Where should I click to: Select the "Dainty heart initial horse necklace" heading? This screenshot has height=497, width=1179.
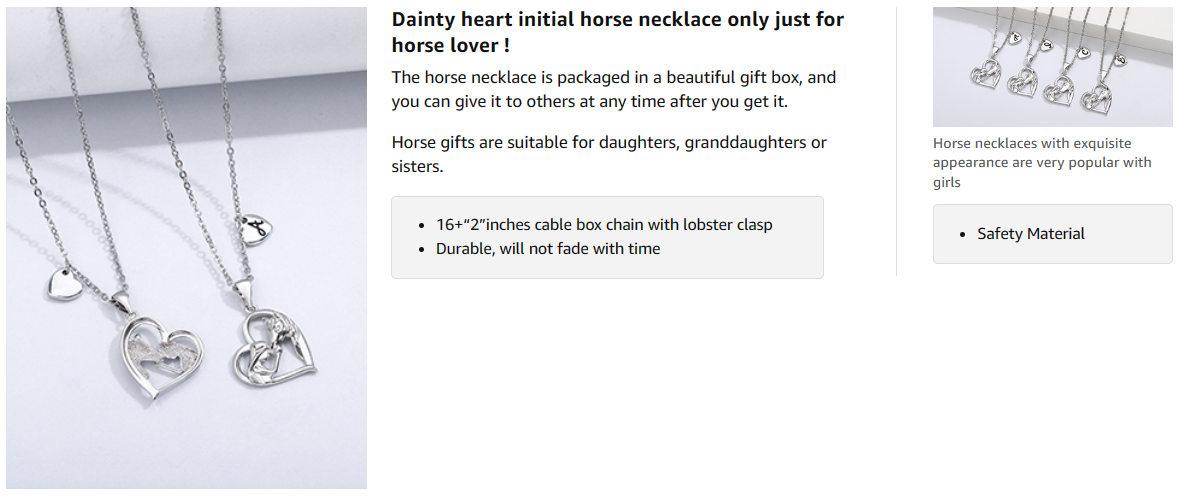point(617,32)
